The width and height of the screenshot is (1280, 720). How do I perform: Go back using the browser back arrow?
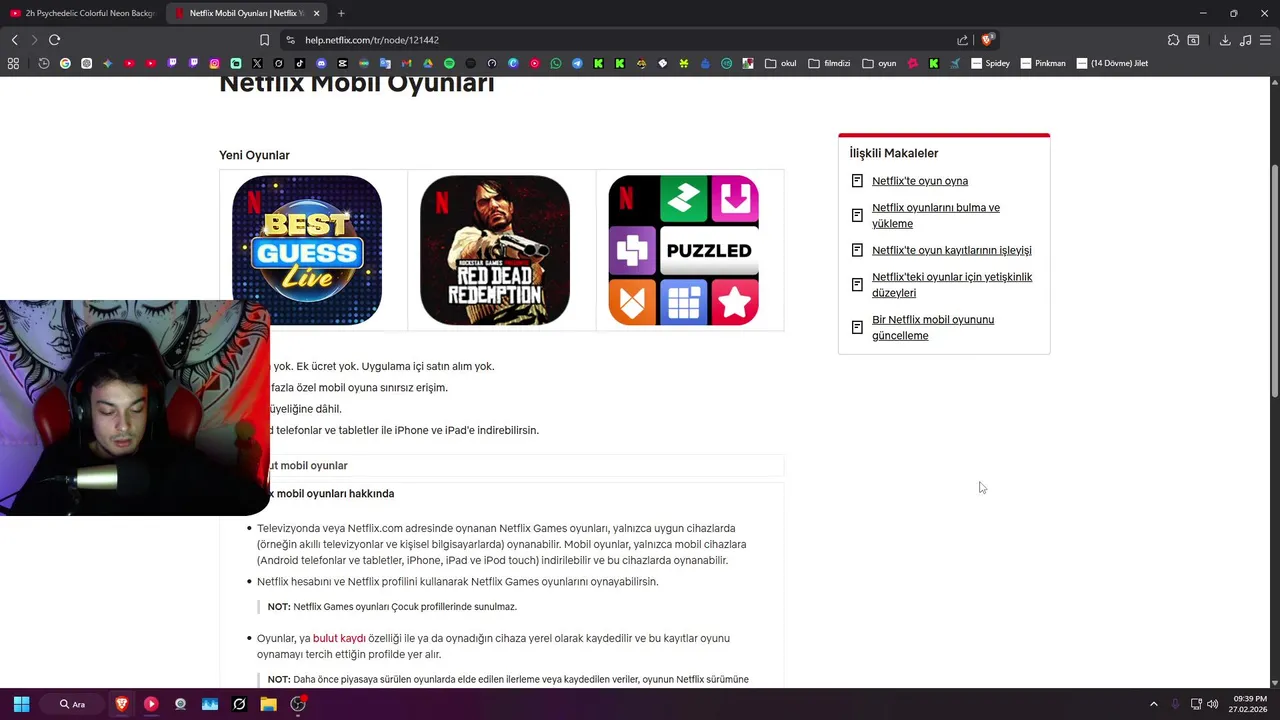[x=14, y=40]
